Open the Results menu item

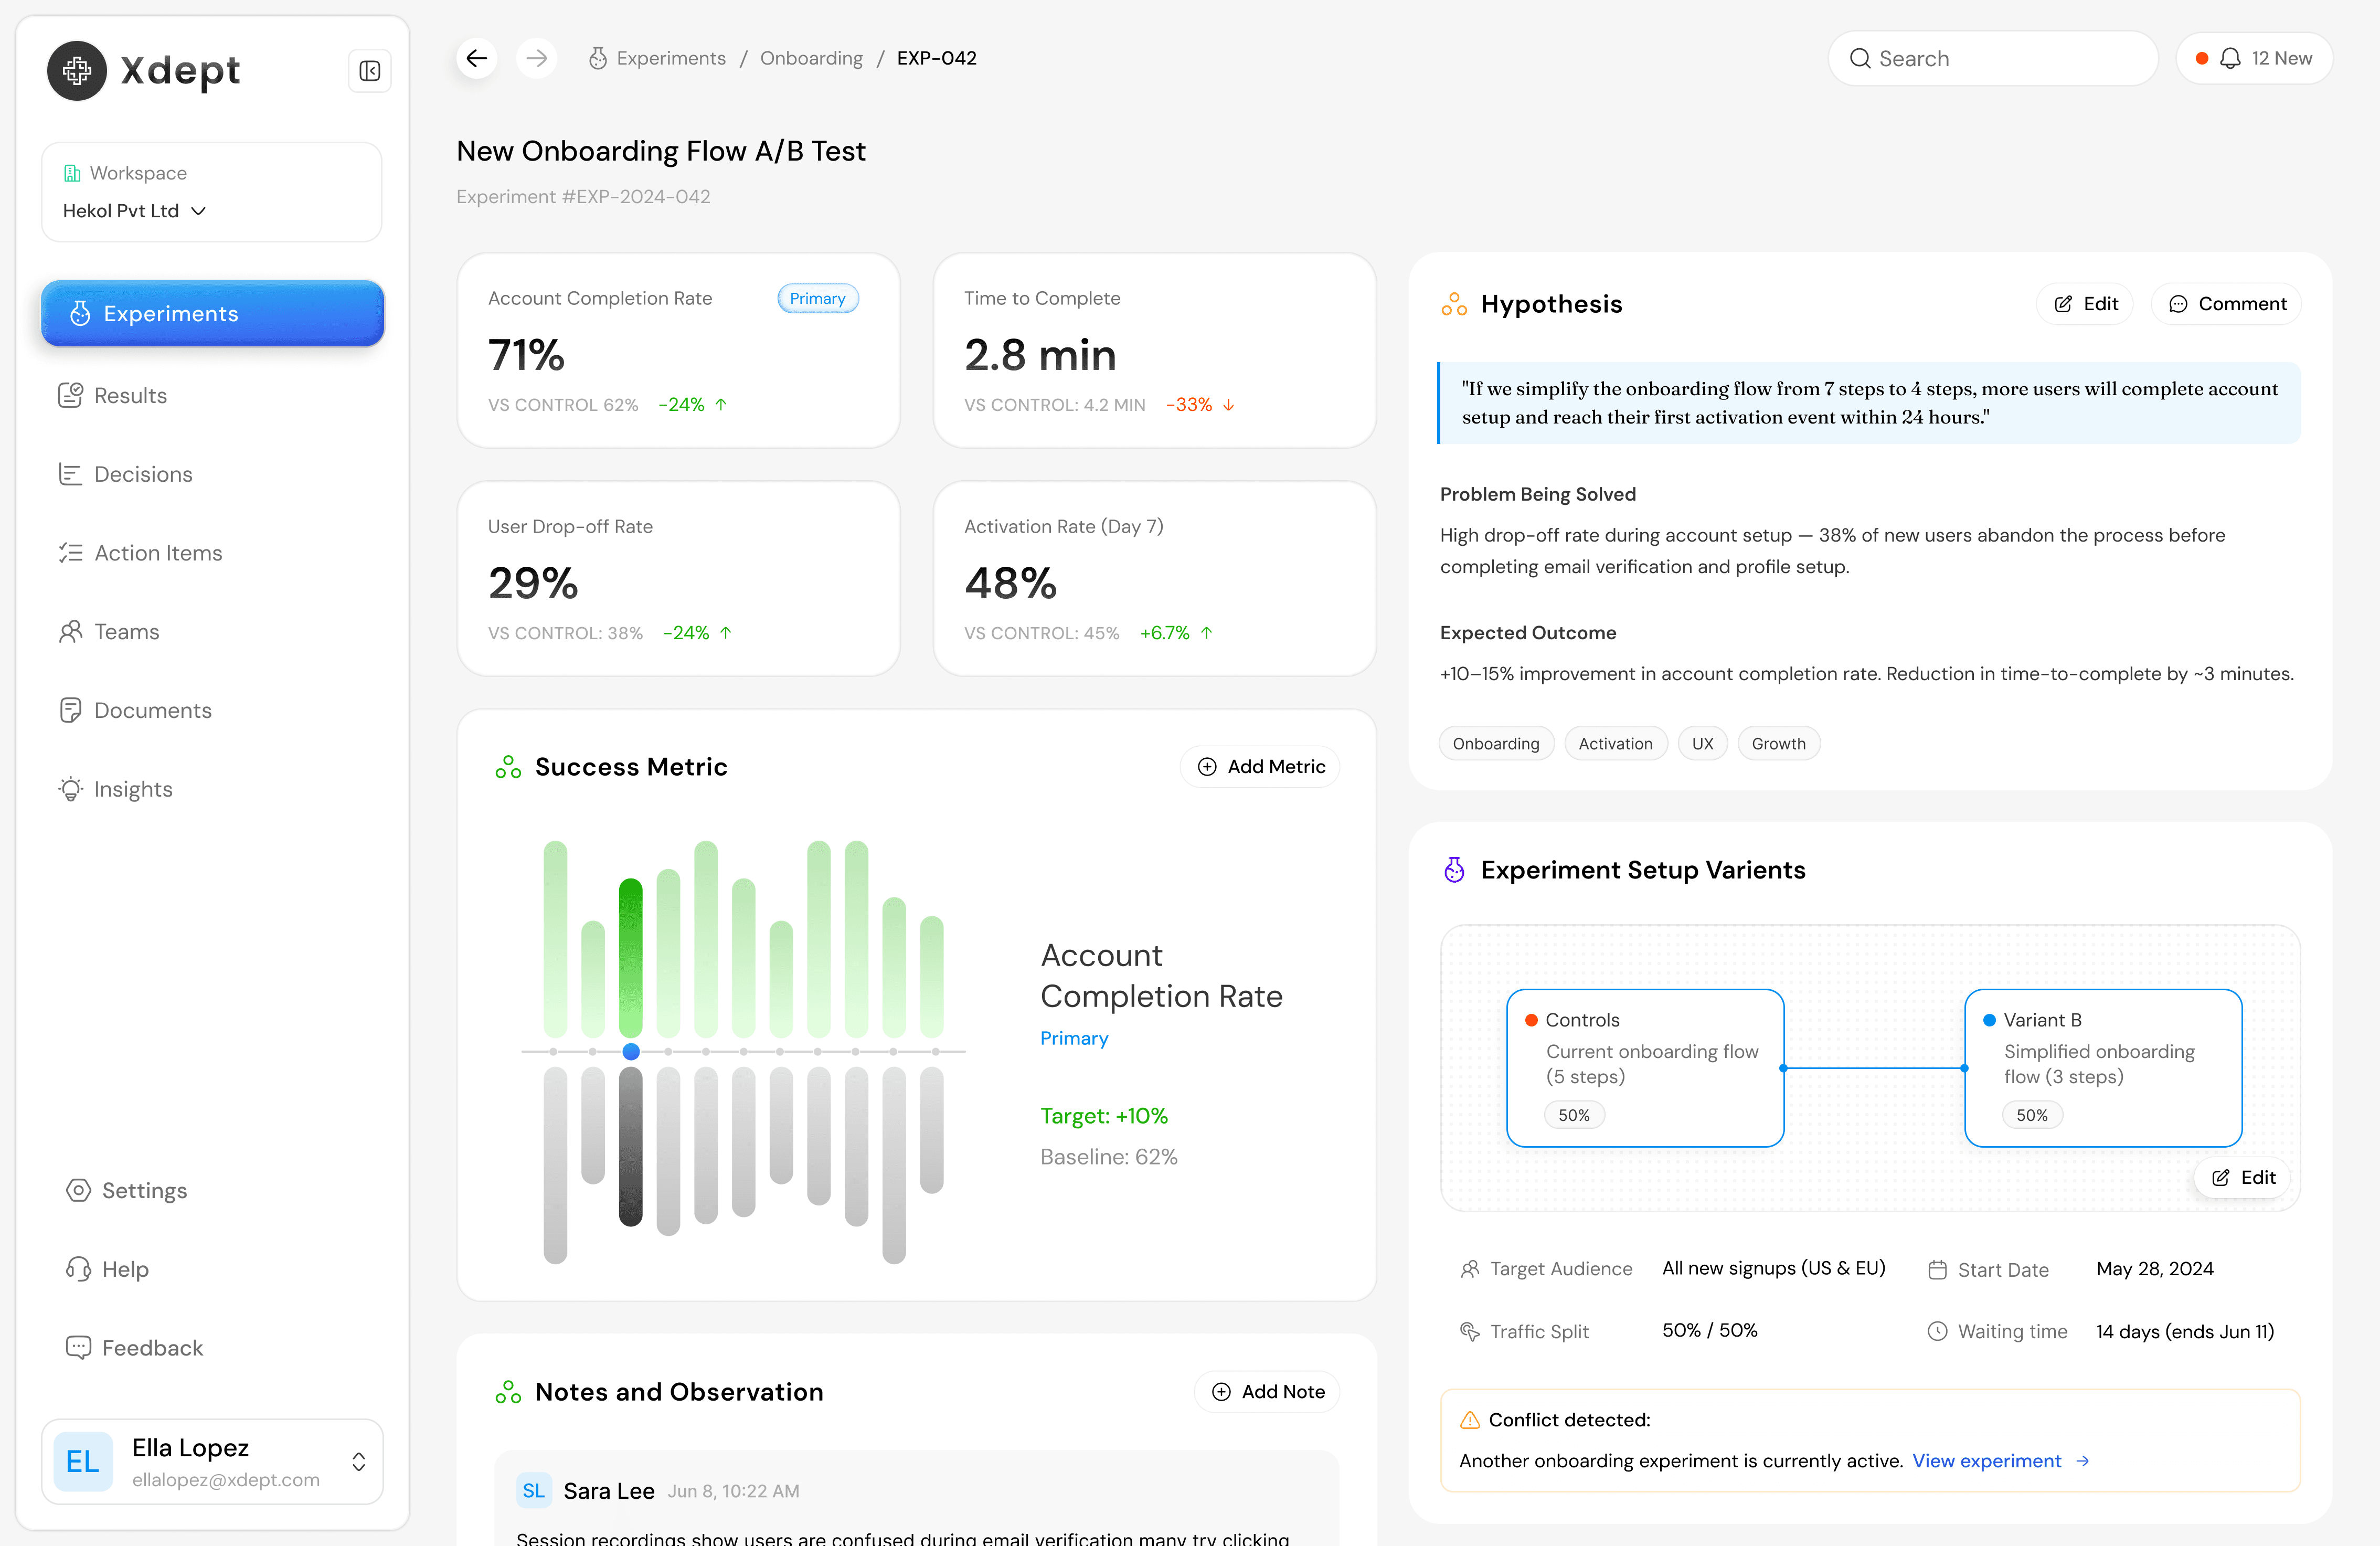click(130, 395)
